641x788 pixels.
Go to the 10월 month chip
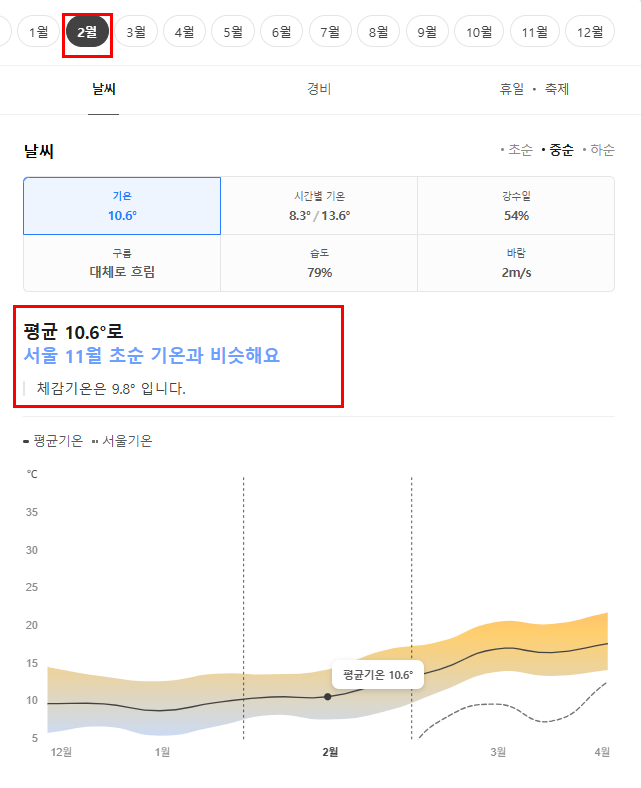click(x=479, y=32)
